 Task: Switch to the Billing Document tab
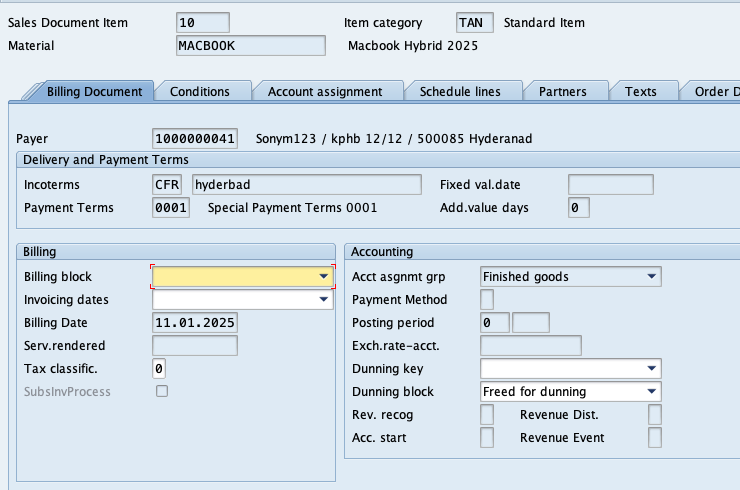point(94,91)
